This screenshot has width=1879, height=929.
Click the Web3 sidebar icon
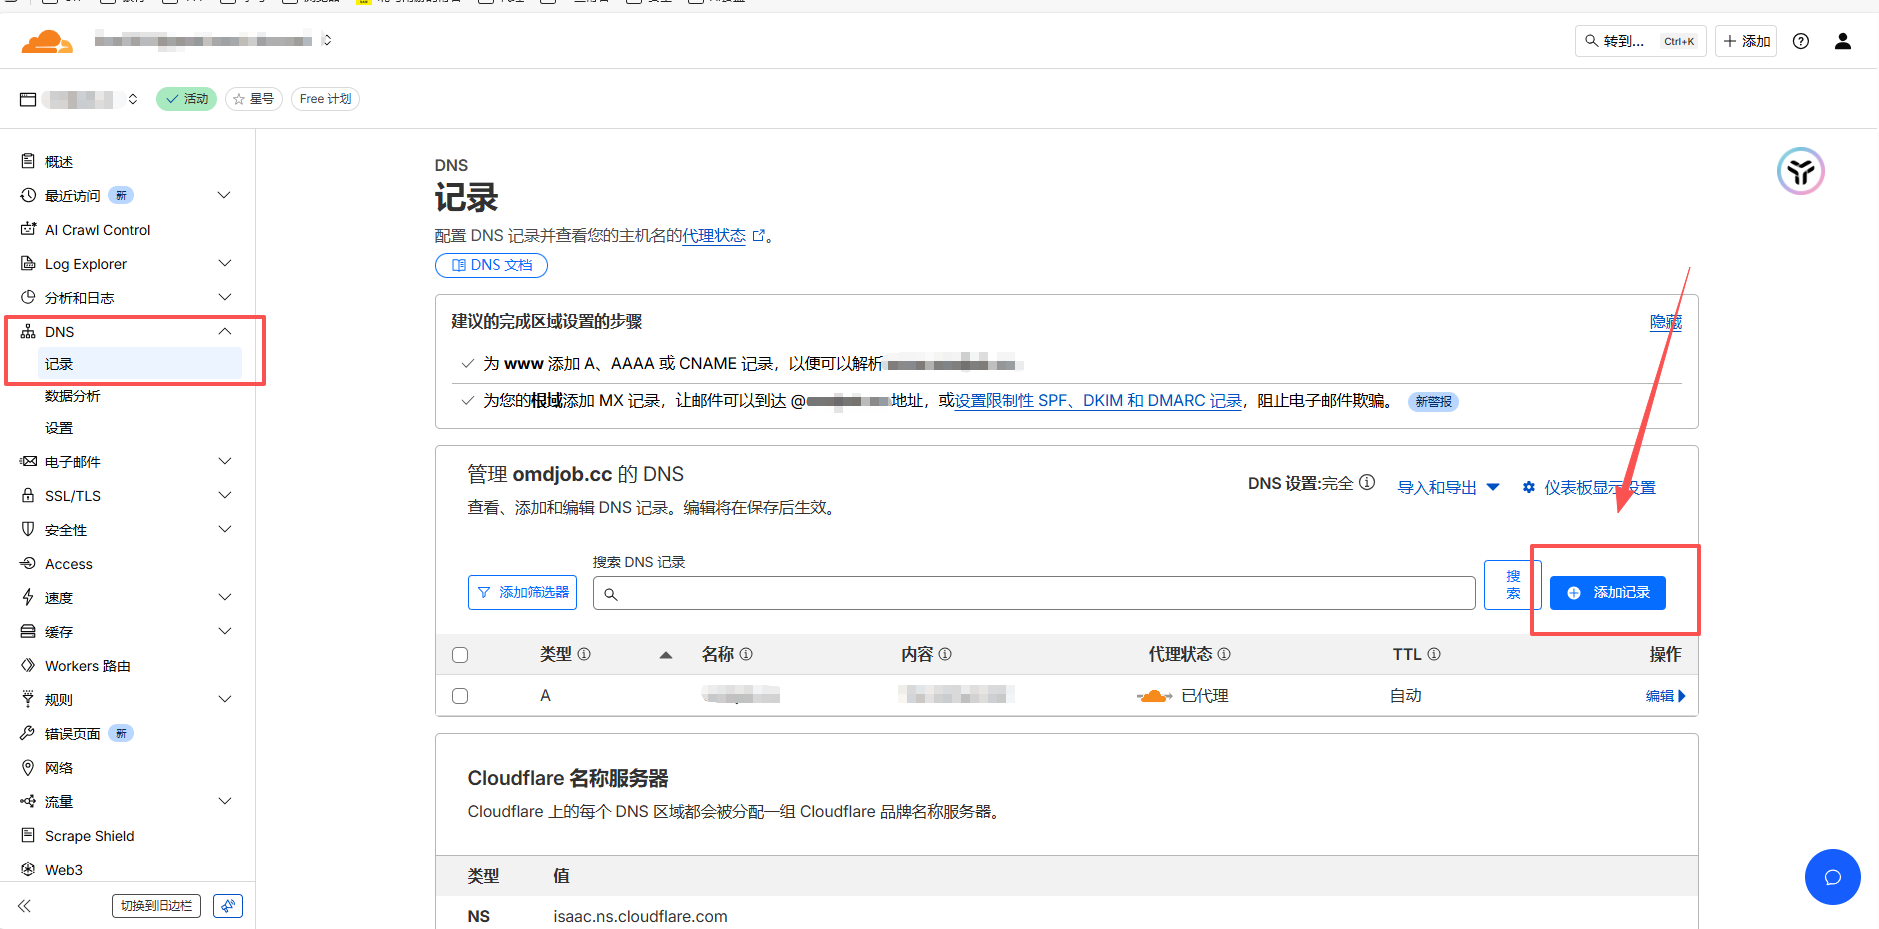pyautogui.click(x=28, y=869)
